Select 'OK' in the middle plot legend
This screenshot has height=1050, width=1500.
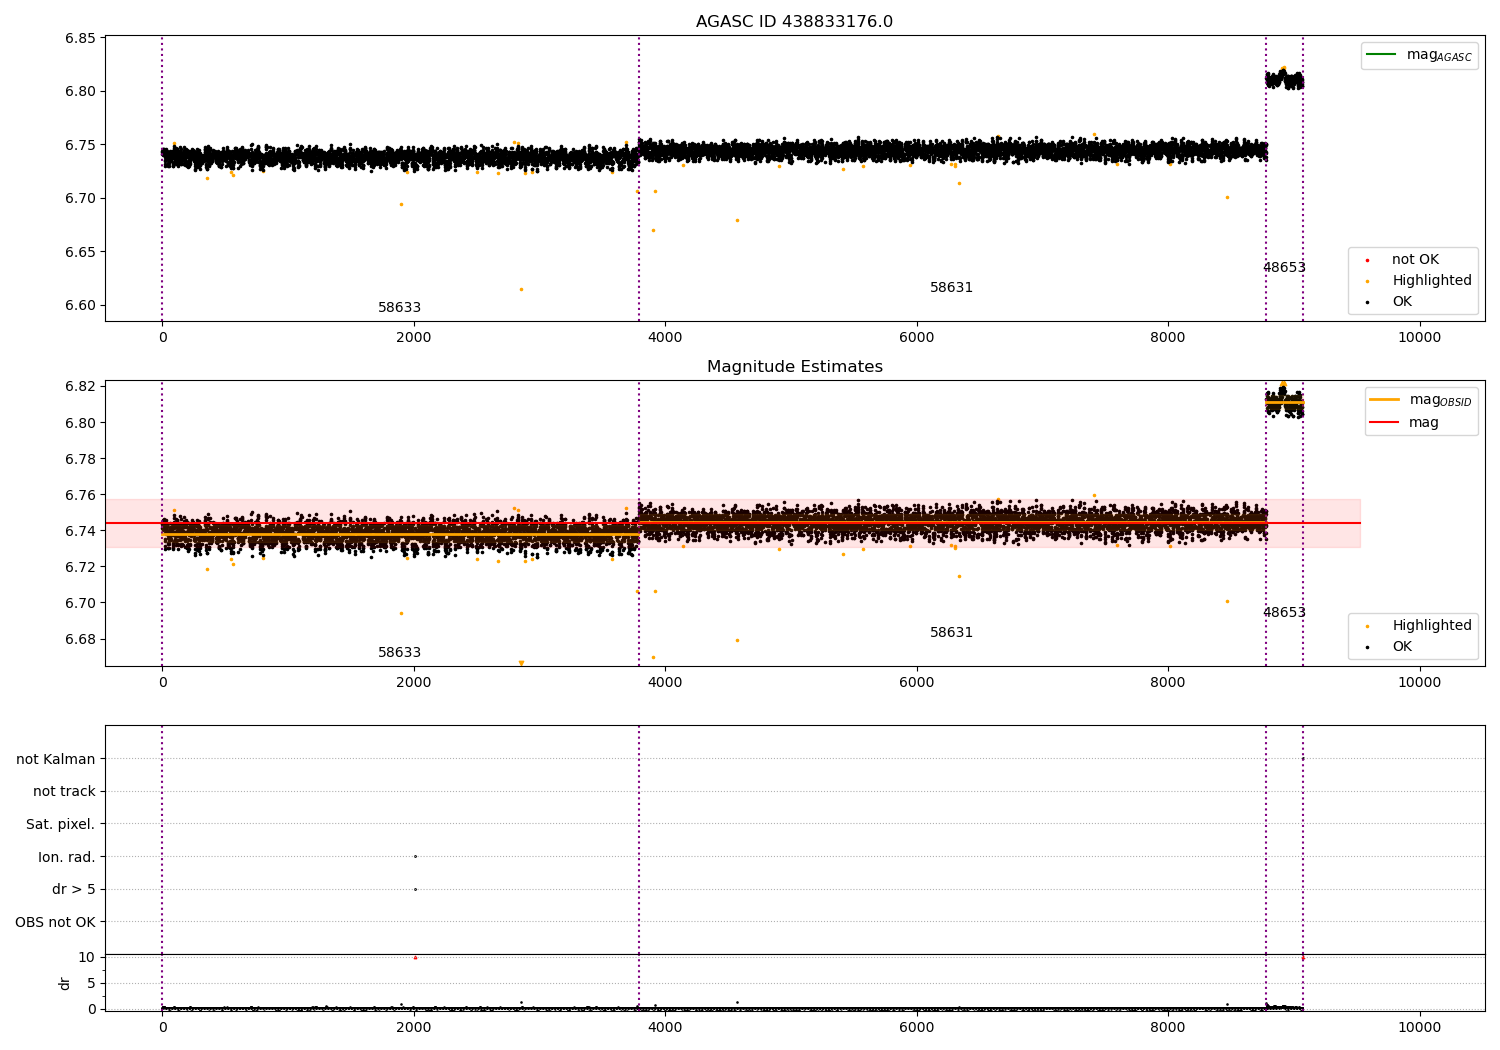click(x=1402, y=647)
